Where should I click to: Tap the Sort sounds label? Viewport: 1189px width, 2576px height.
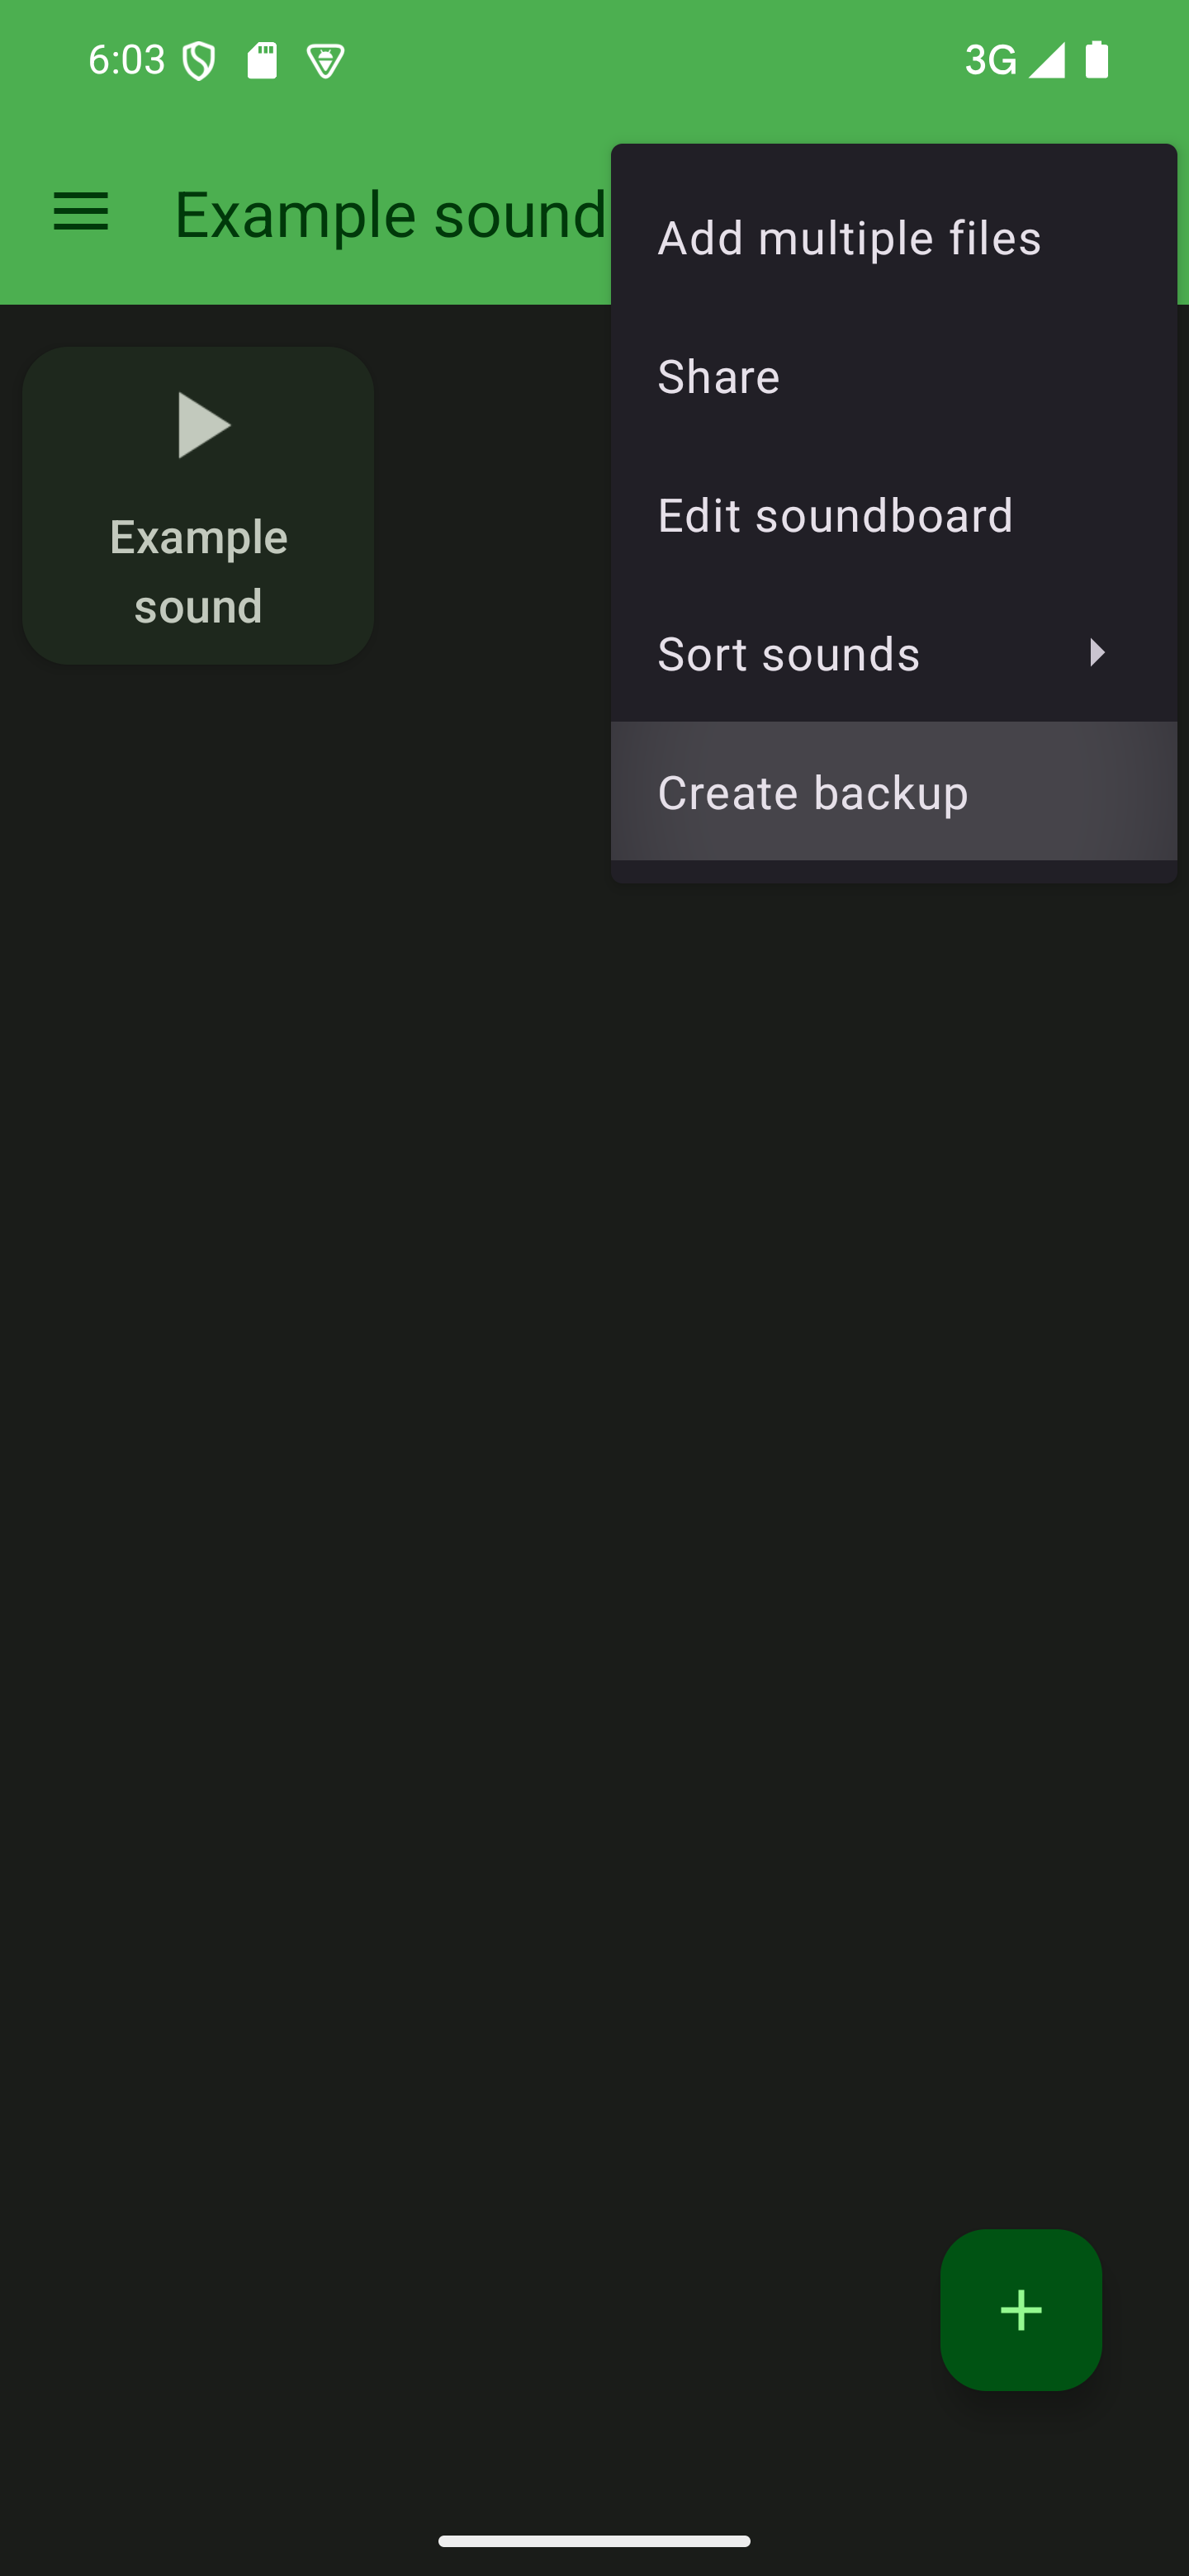(788, 654)
